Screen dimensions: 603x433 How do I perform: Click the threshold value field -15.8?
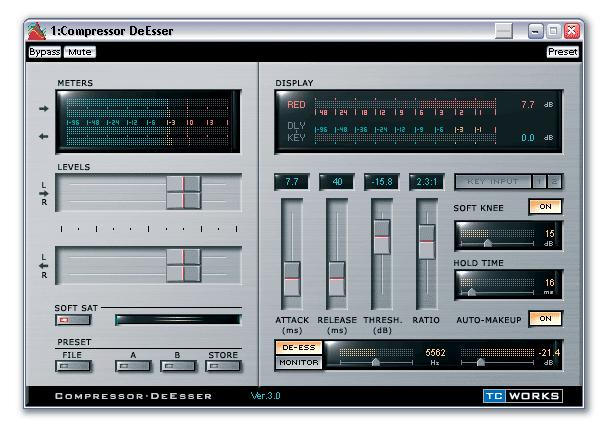click(x=382, y=182)
